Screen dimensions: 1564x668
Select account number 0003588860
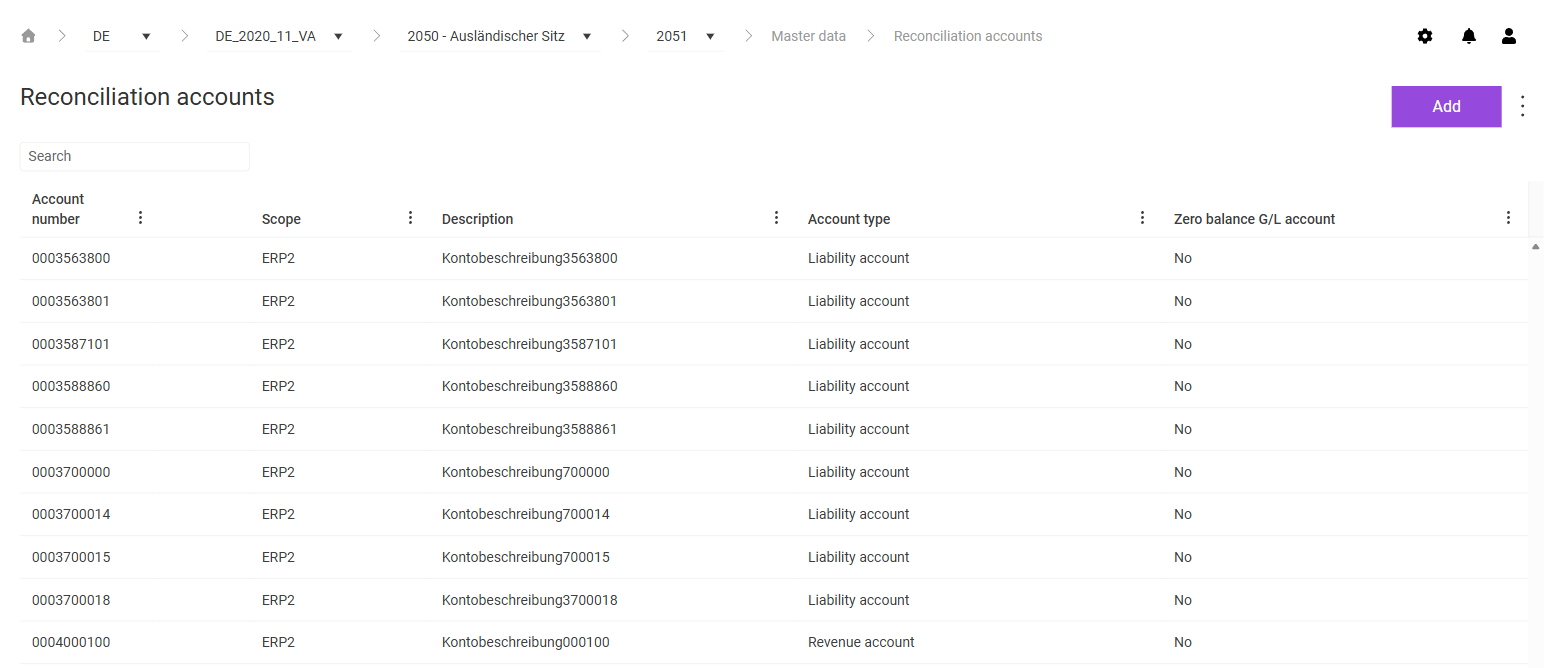(71, 386)
